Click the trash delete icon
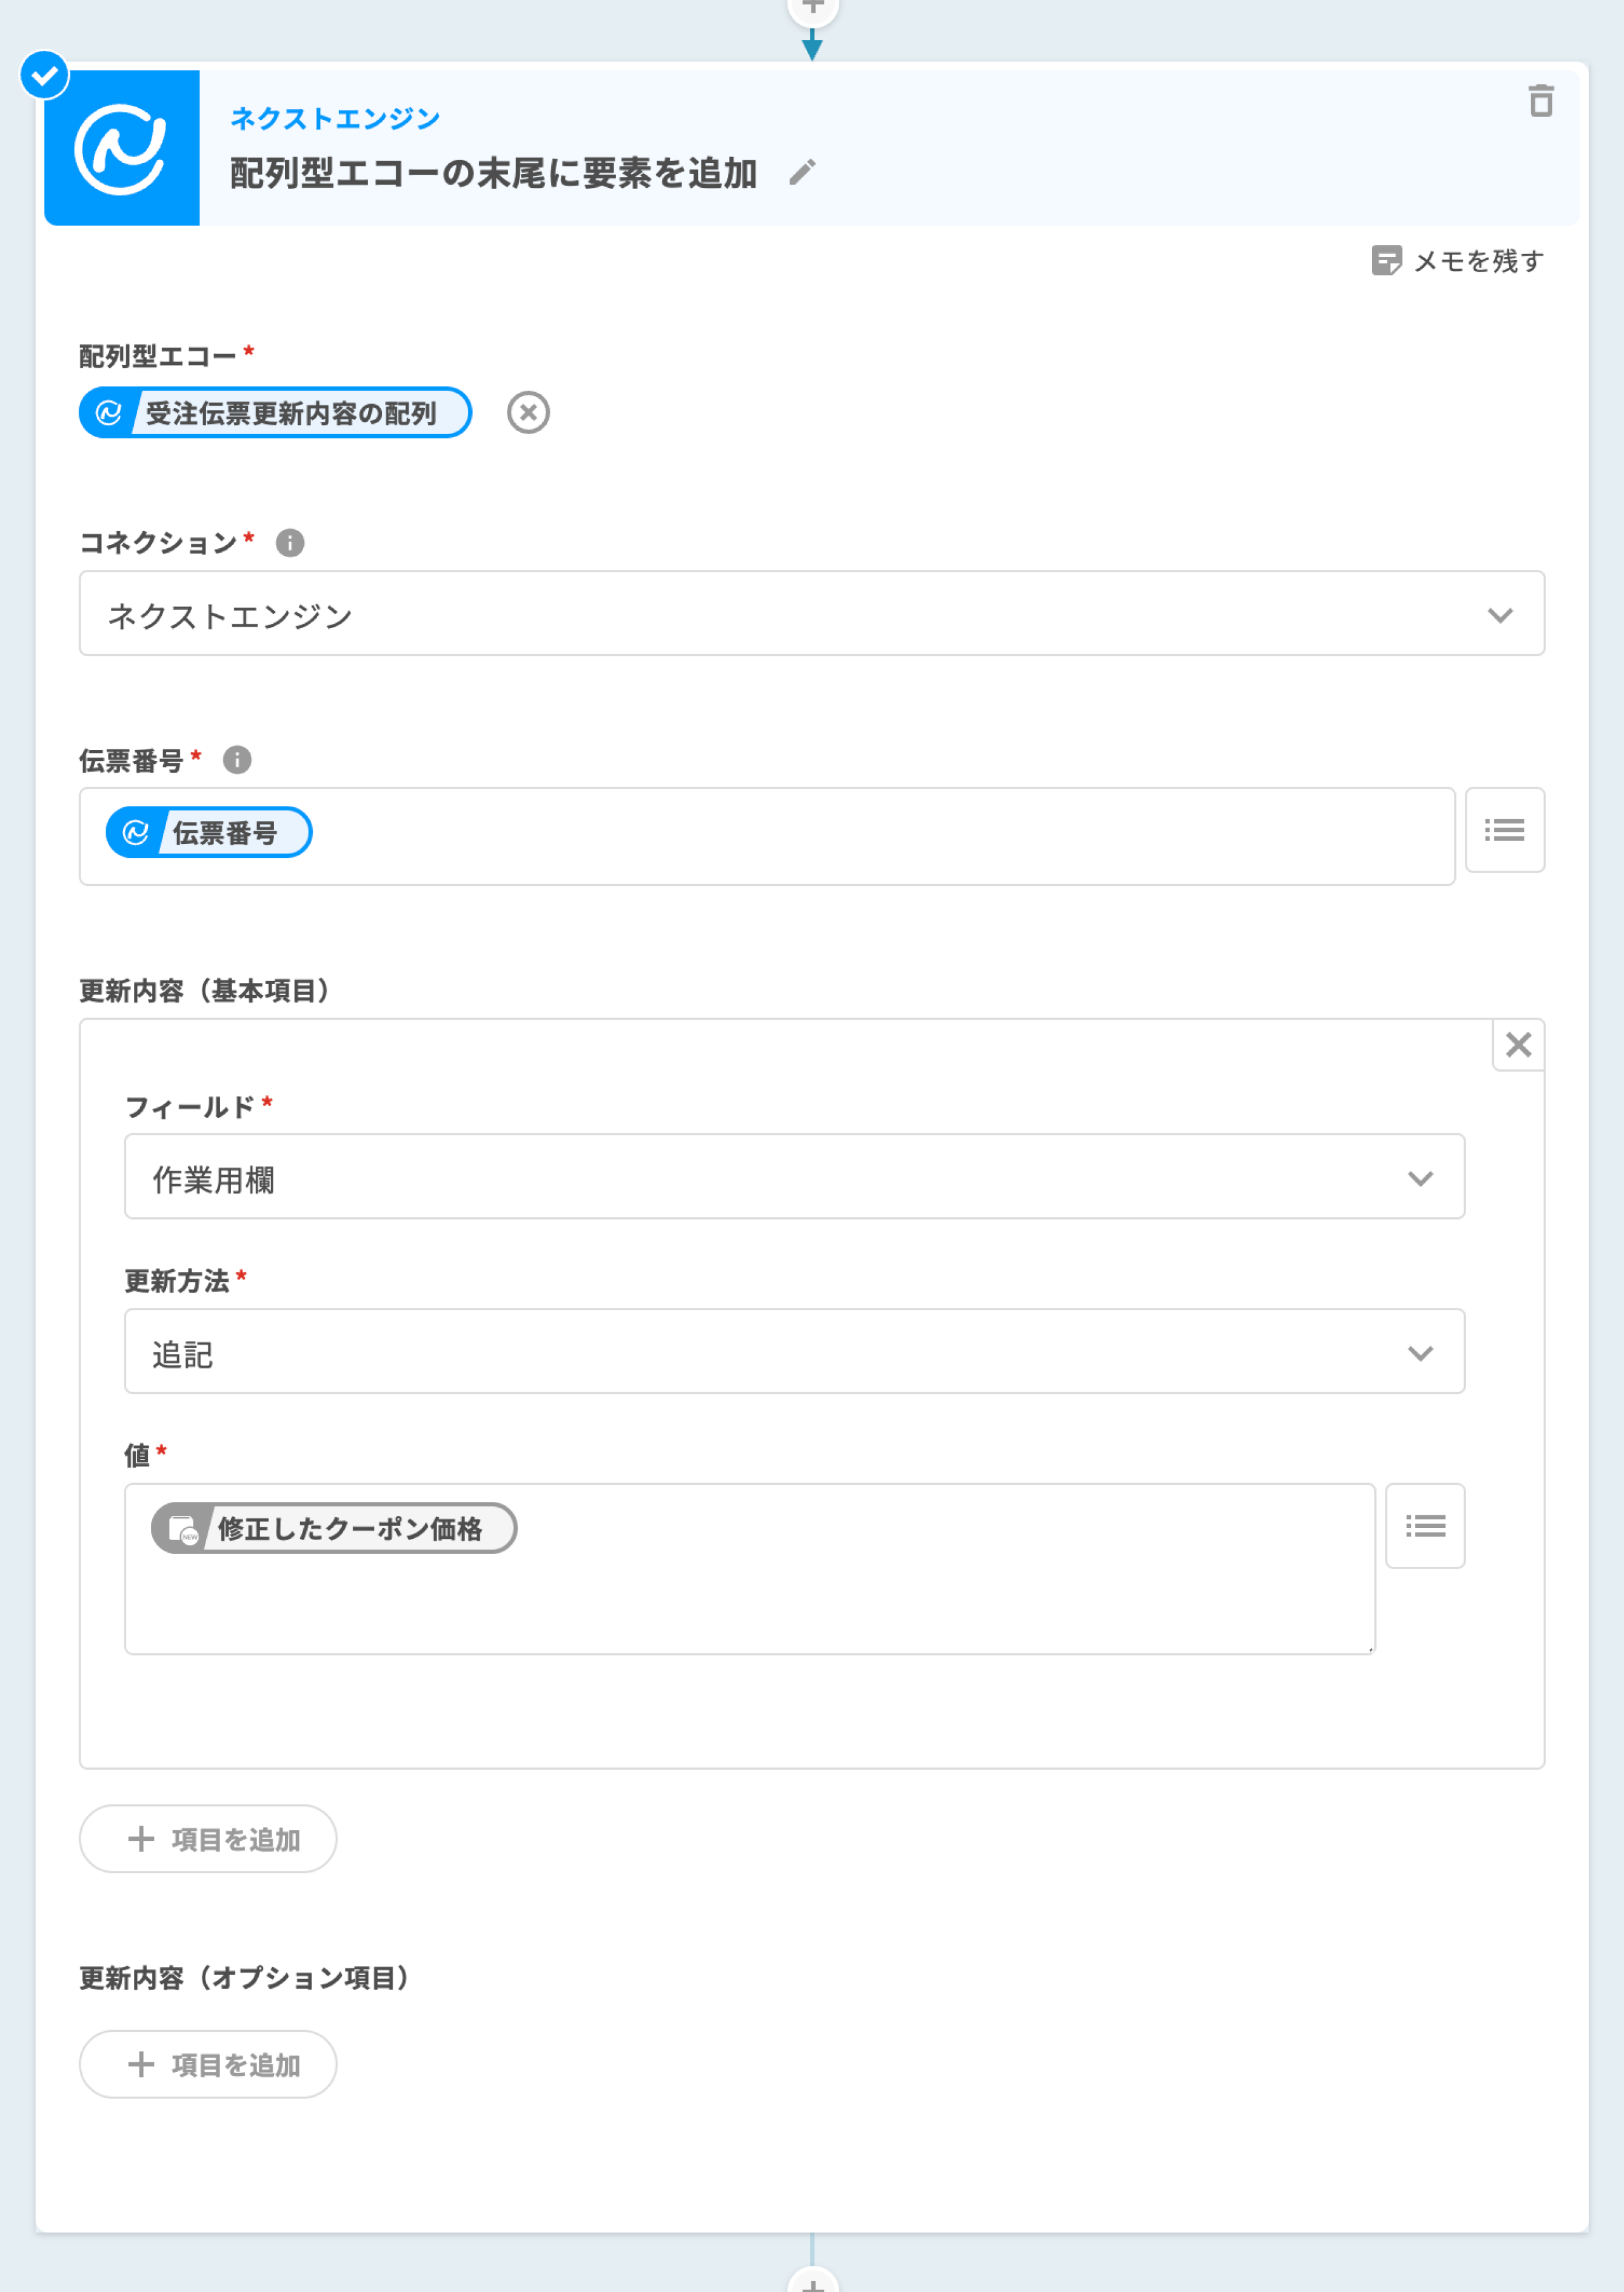The image size is (1624, 2292). click(1540, 101)
